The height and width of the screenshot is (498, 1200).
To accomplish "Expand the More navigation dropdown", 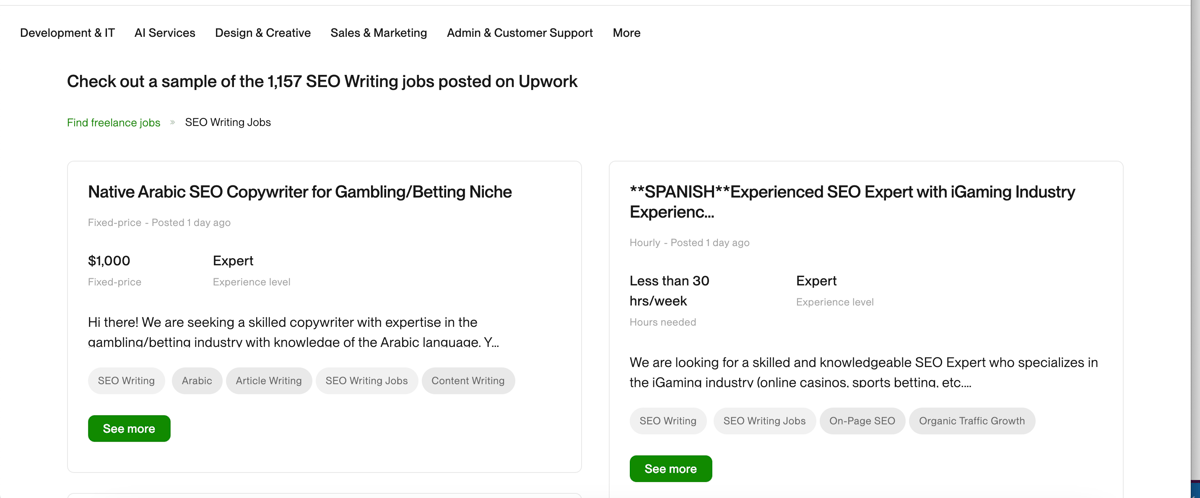I will (627, 33).
